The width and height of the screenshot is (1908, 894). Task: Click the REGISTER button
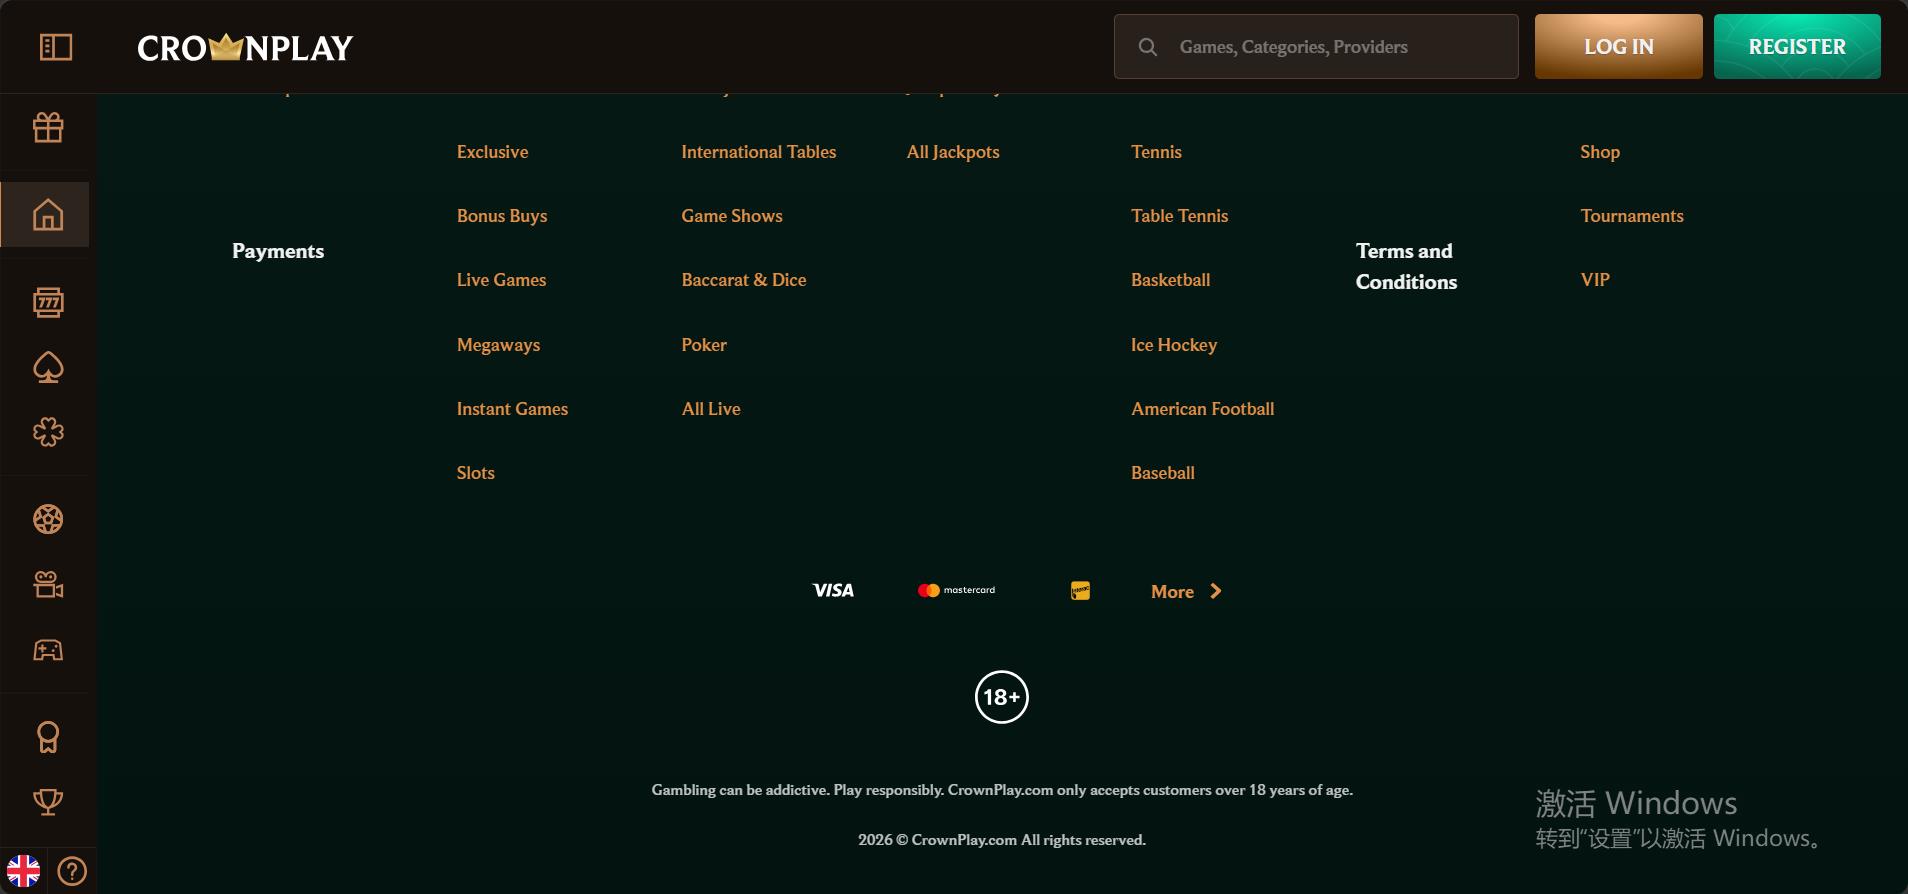coord(1797,47)
